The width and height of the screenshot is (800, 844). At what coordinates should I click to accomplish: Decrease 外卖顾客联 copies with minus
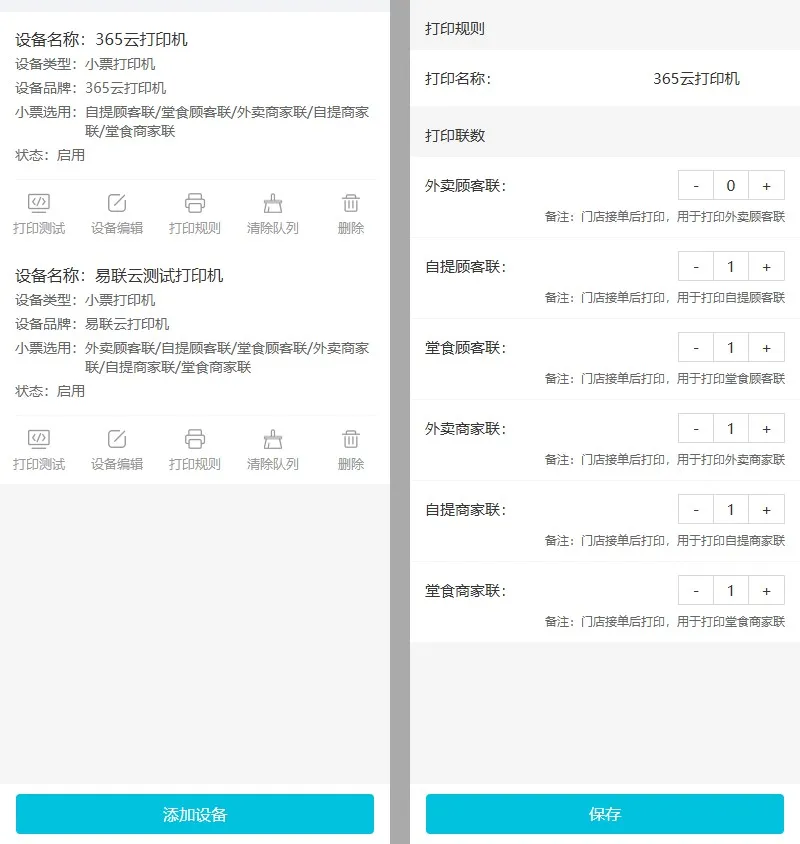click(x=696, y=186)
